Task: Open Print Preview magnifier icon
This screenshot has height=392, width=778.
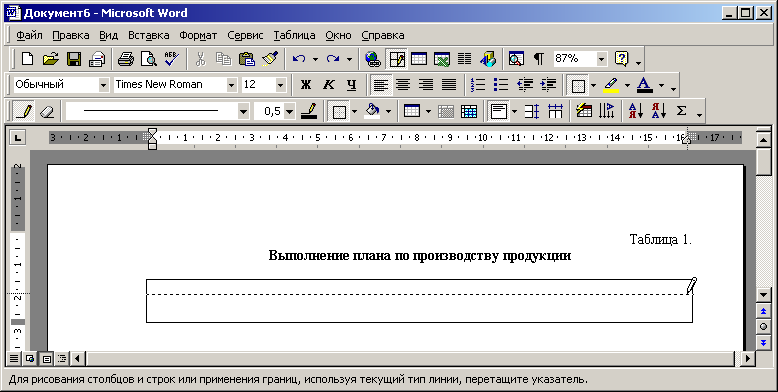Action: point(148,59)
